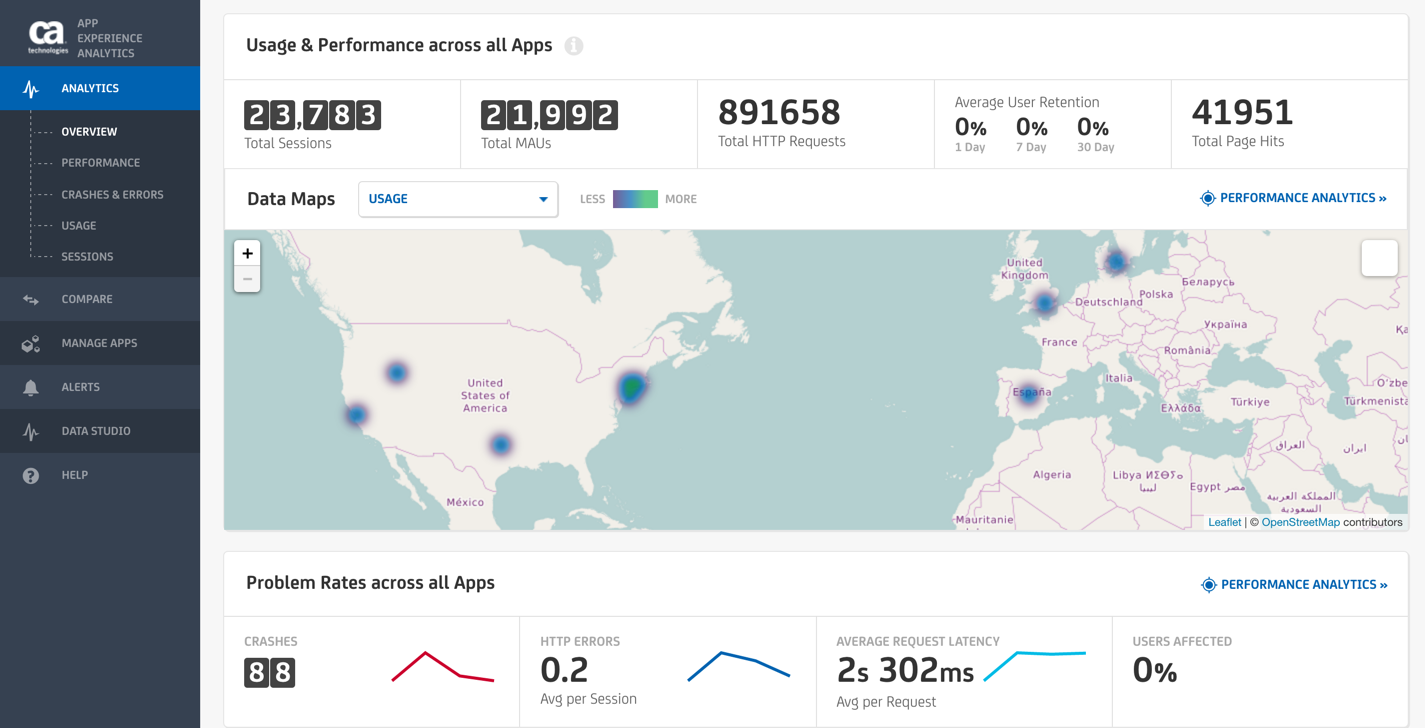Click the info icon beside the page title

(x=574, y=46)
